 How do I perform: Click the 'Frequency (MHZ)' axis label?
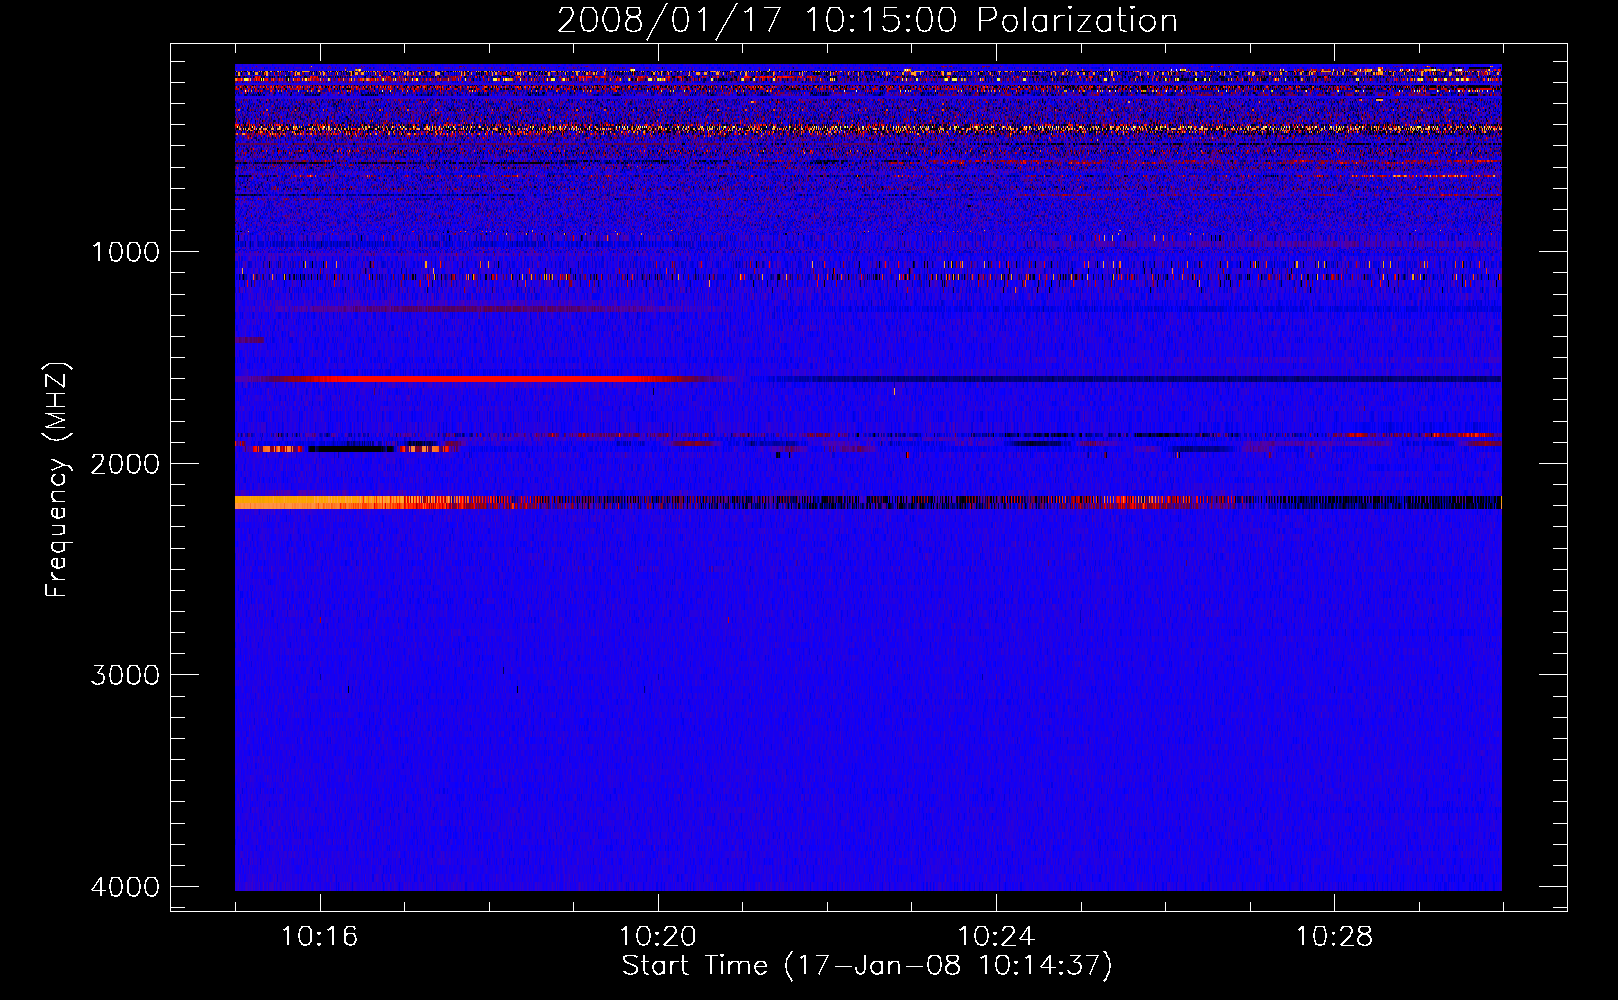click(x=56, y=480)
